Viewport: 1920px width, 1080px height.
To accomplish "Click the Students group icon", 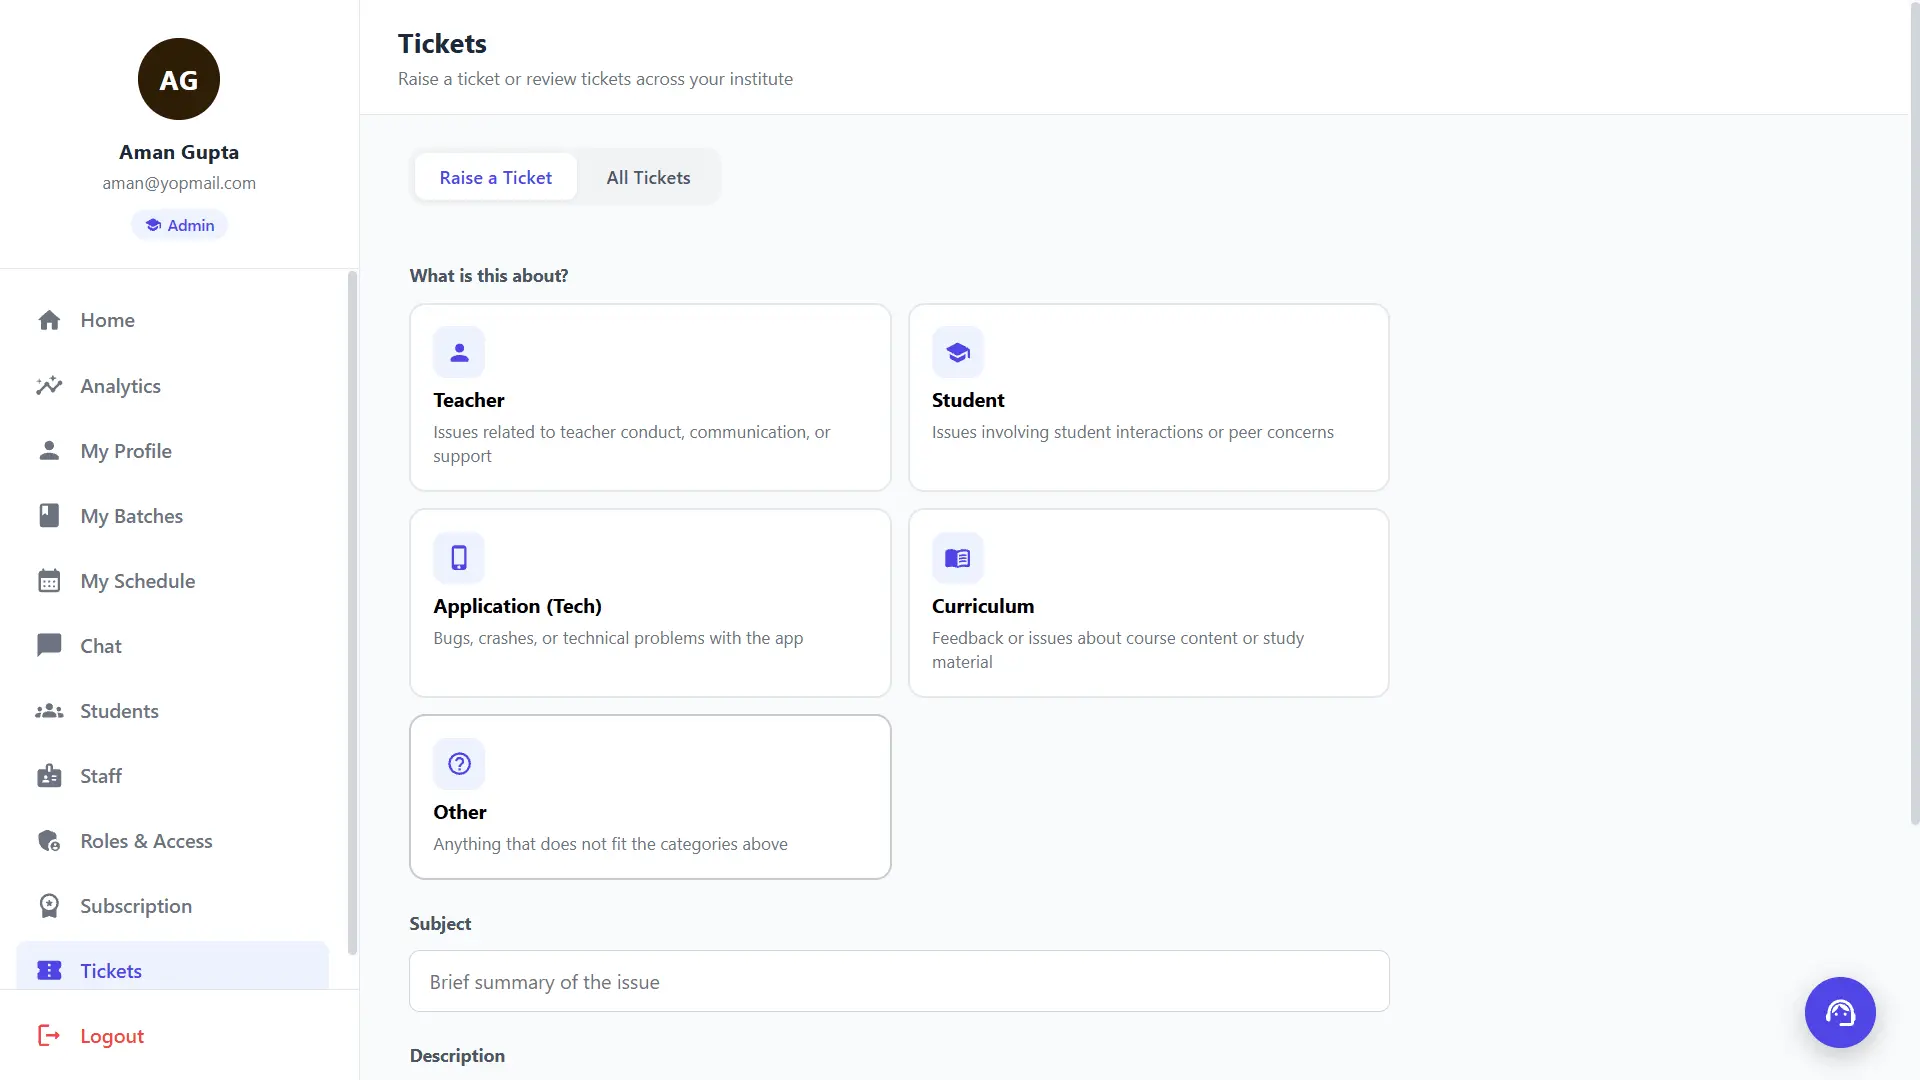I will (x=49, y=711).
